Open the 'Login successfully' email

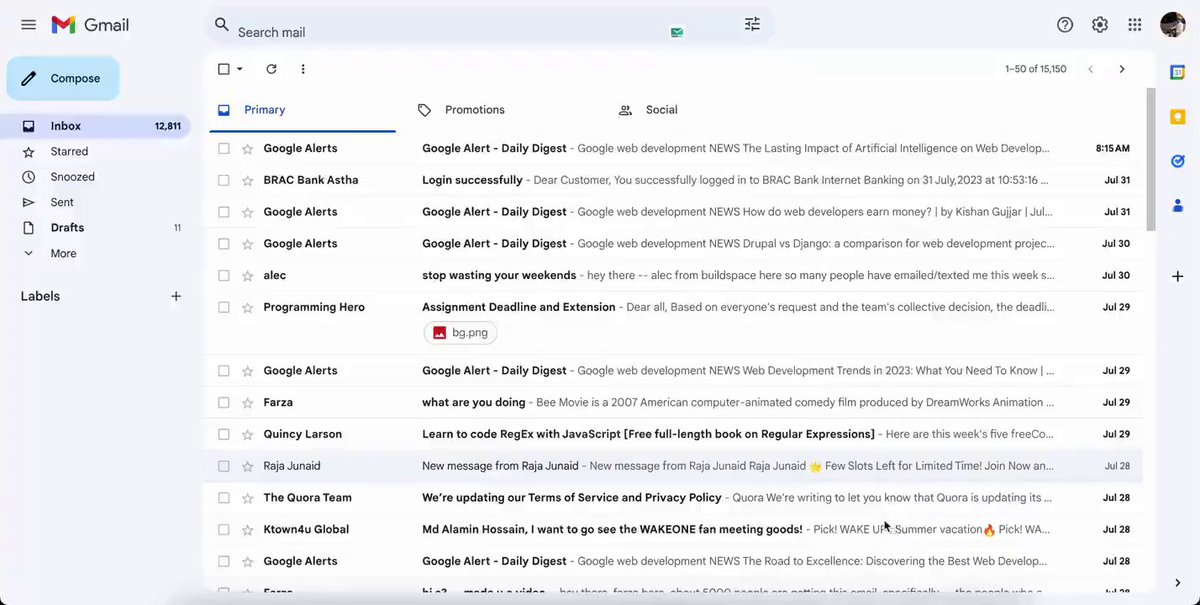coord(675,180)
